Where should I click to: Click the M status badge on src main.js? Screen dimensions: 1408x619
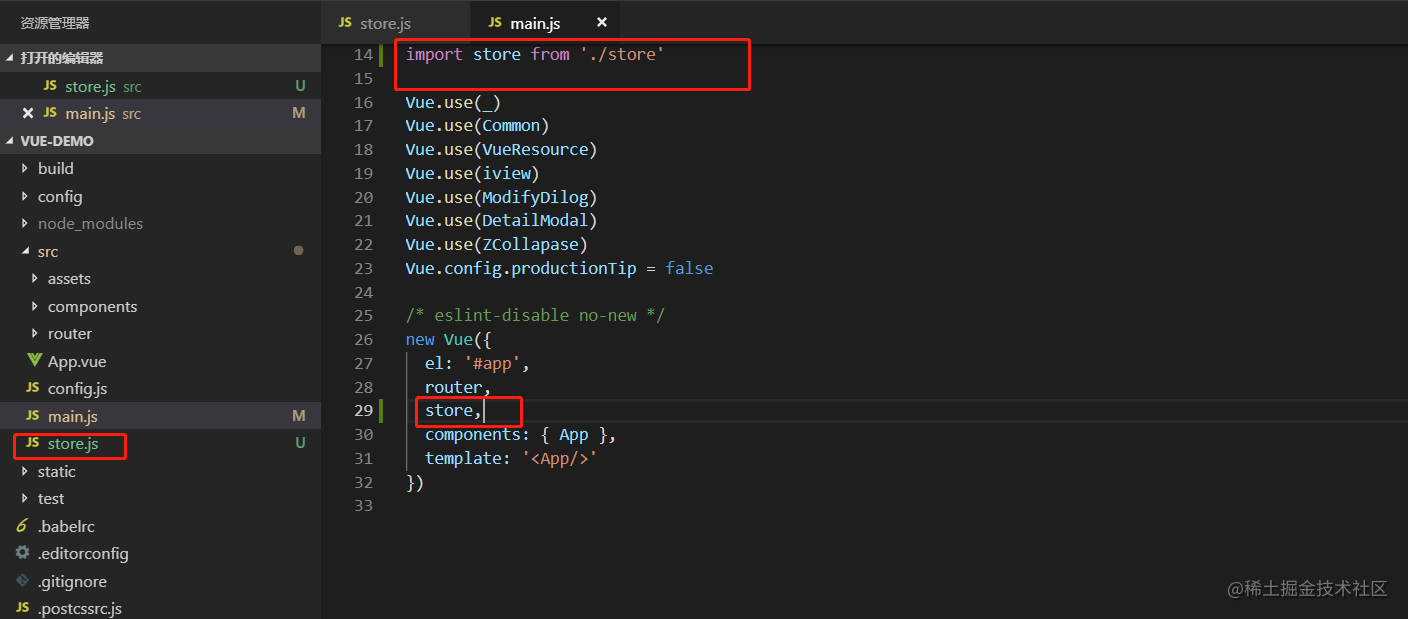[299, 416]
